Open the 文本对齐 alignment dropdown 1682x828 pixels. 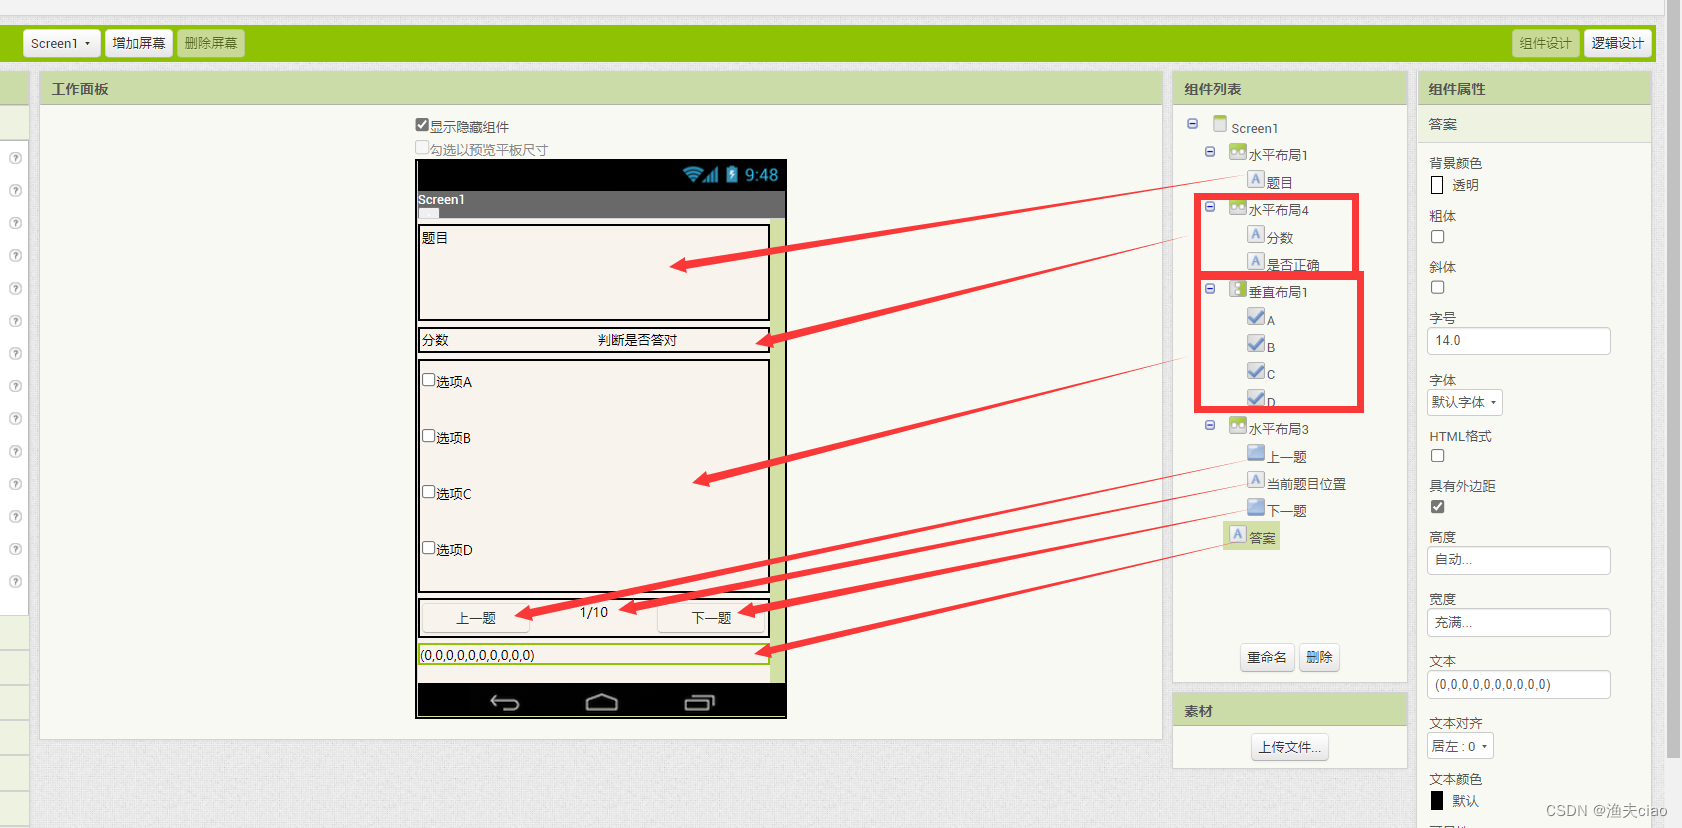1460,746
